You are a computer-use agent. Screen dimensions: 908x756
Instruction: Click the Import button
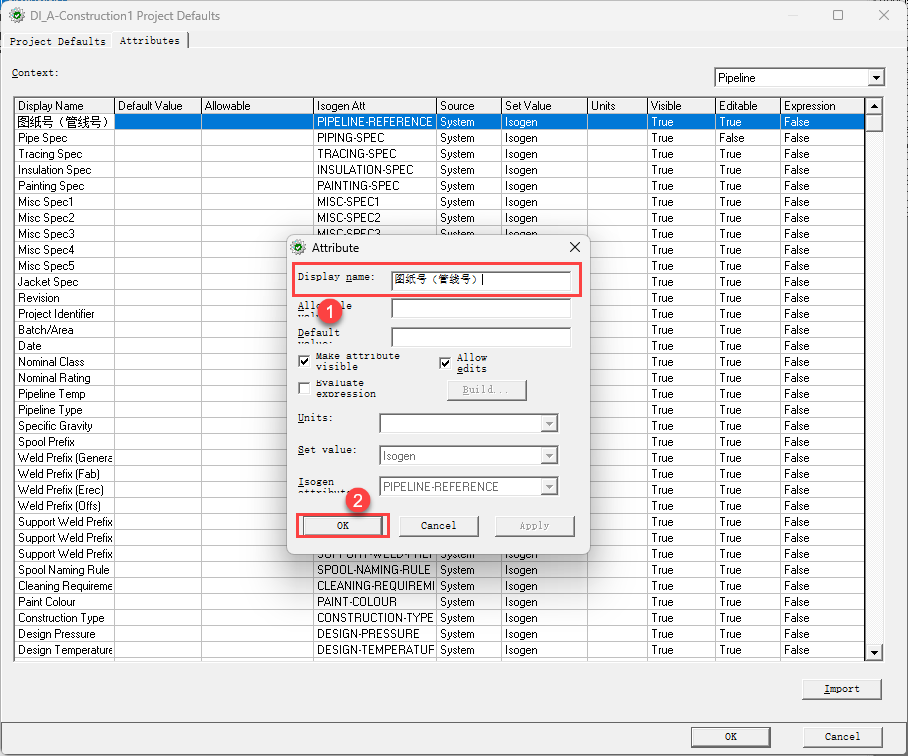coord(841,689)
